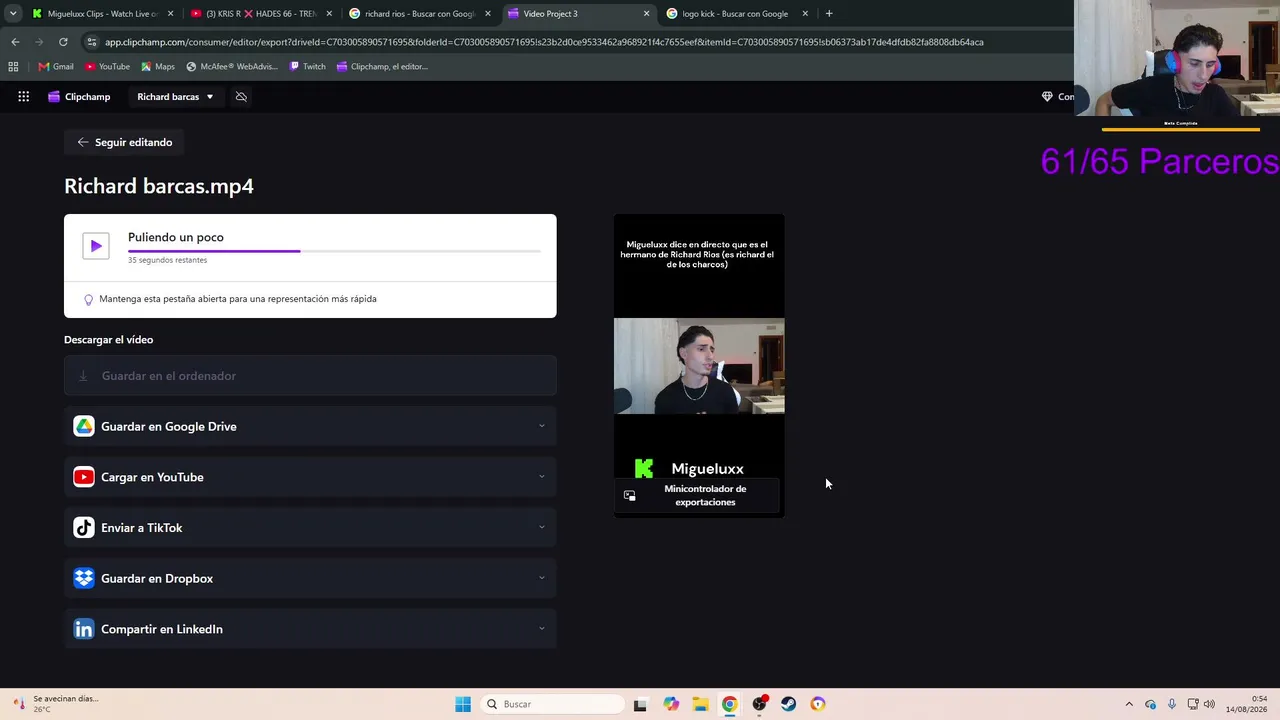Open the Gmail bookmark
1280x720 pixels.
pyautogui.click(x=56, y=67)
